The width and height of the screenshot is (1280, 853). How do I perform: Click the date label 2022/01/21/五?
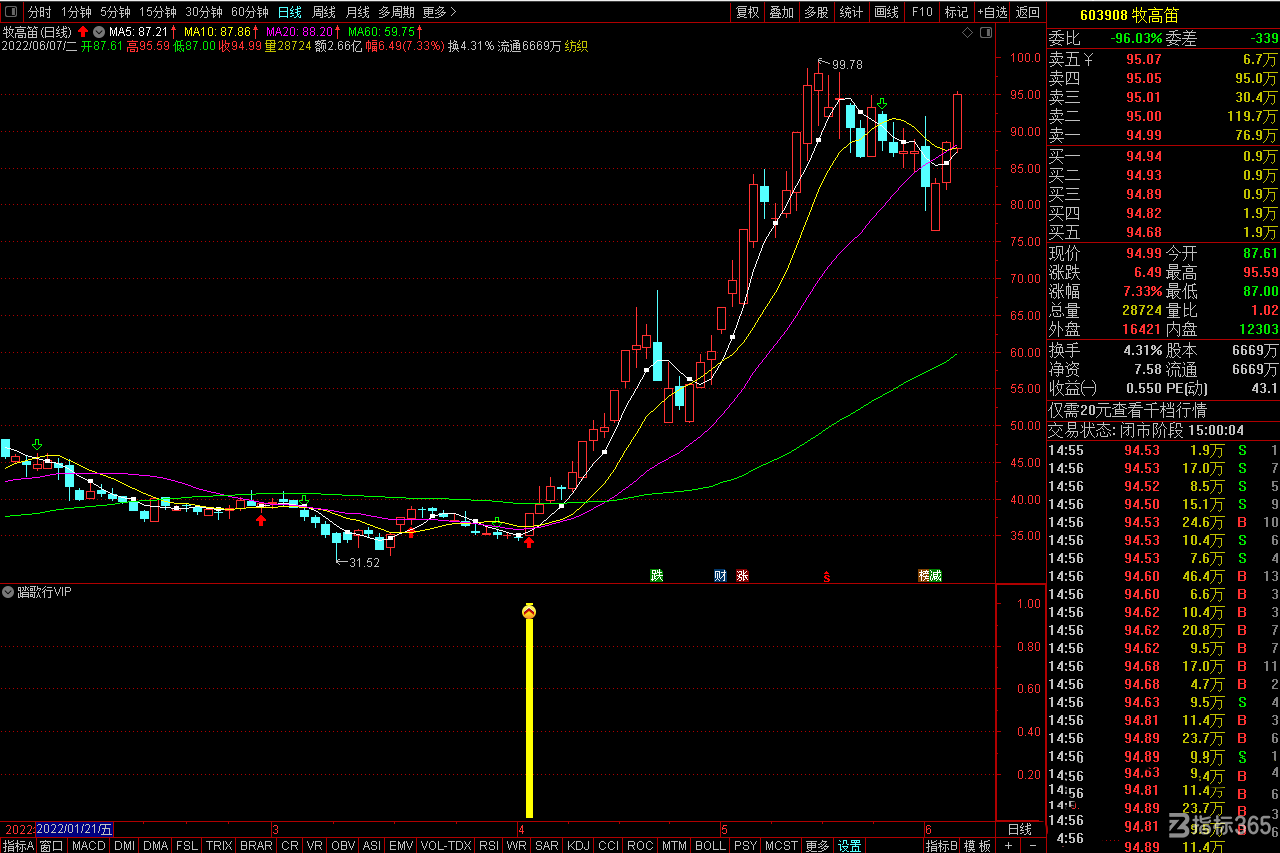[x=75, y=829]
